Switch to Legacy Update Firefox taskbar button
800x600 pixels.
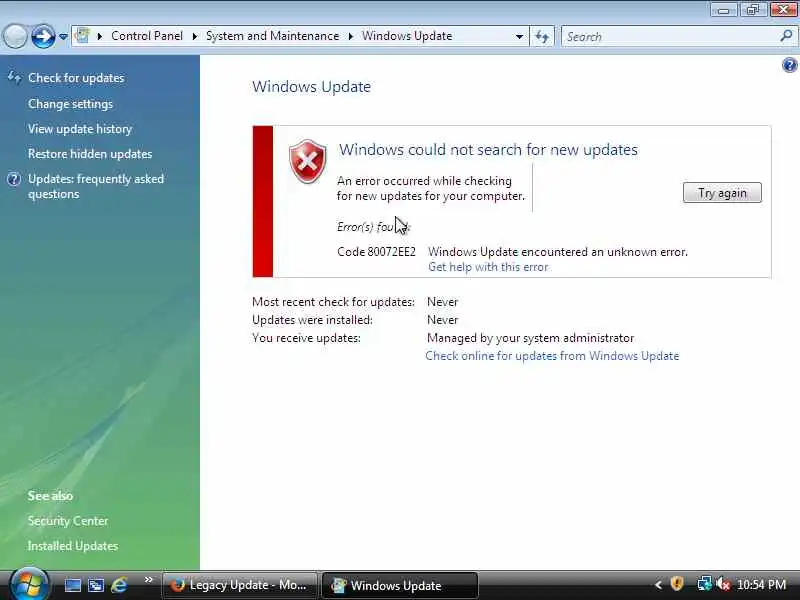[x=240, y=585]
